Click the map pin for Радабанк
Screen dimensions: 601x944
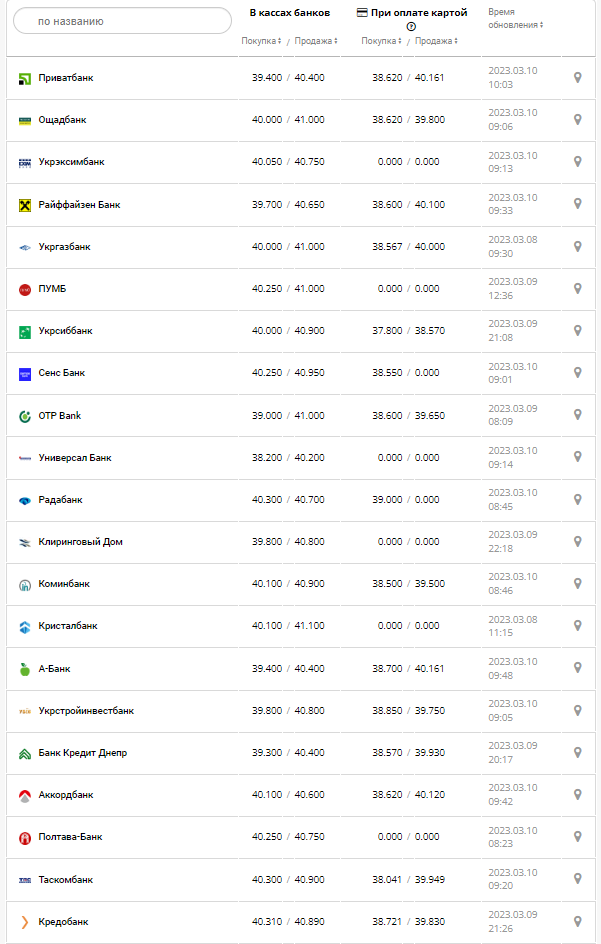coord(577,500)
